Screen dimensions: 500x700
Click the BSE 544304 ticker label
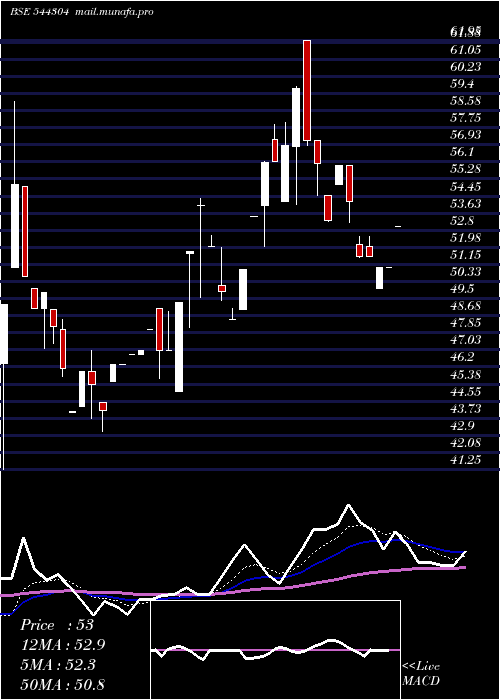coord(40,12)
